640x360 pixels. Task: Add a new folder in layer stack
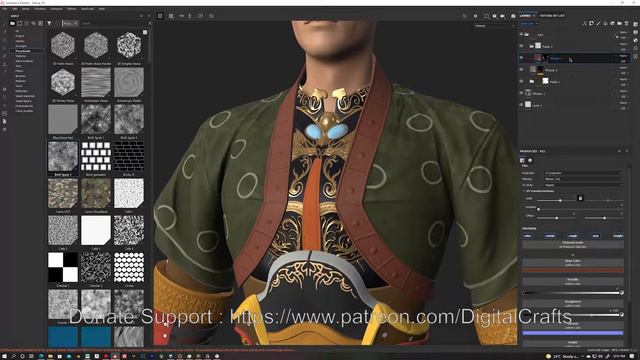click(x=619, y=24)
